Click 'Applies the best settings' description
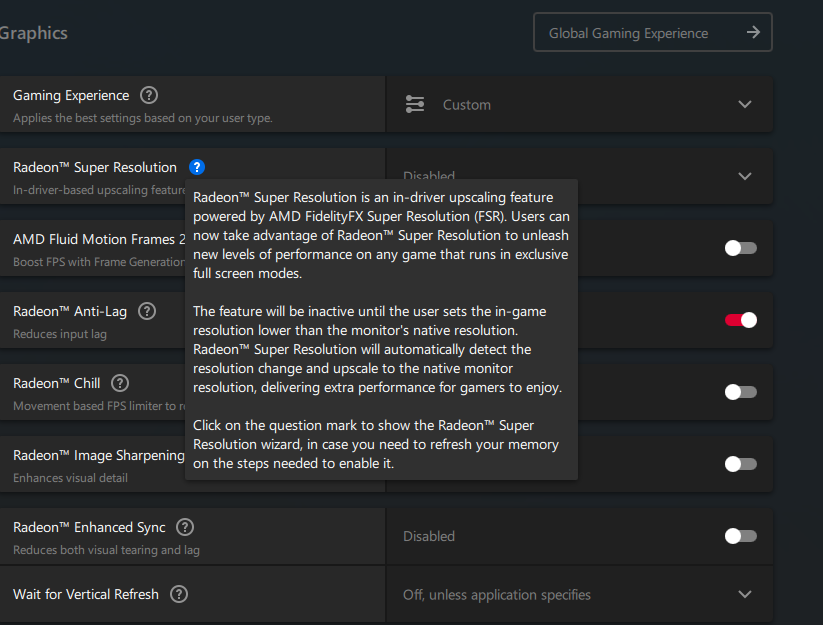The width and height of the screenshot is (823, 625). click(x=143, y=118)
